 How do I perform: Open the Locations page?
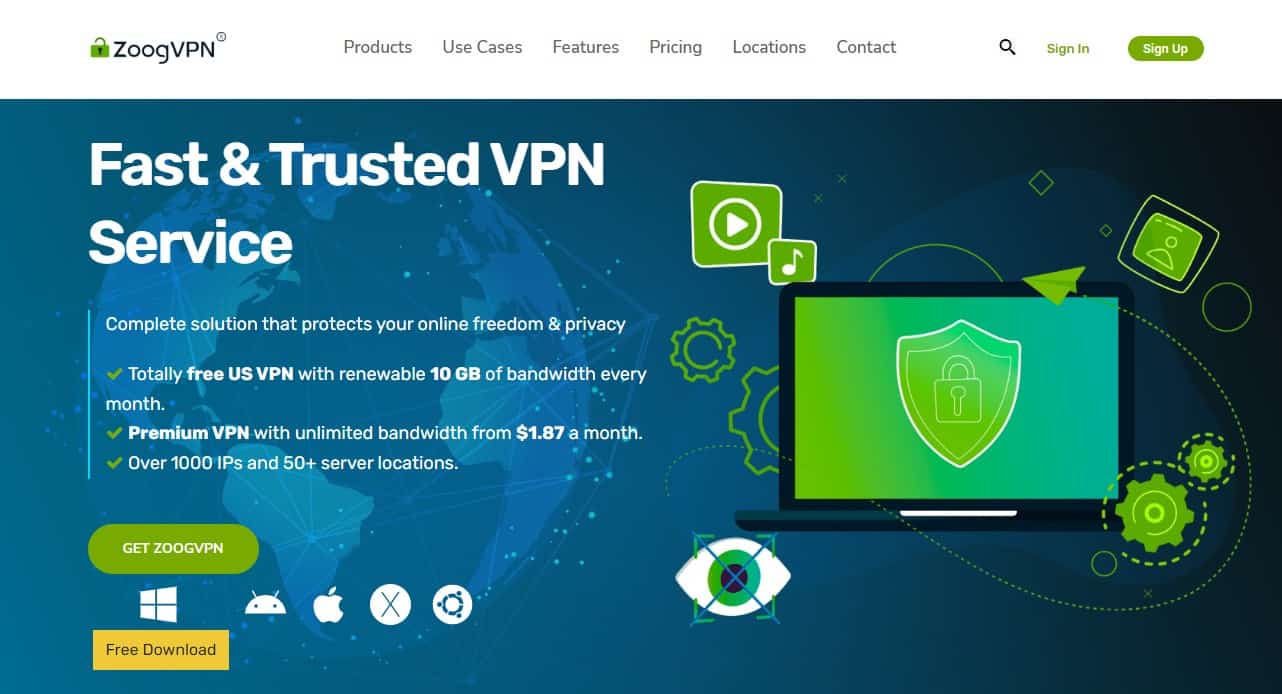point(769,47)
